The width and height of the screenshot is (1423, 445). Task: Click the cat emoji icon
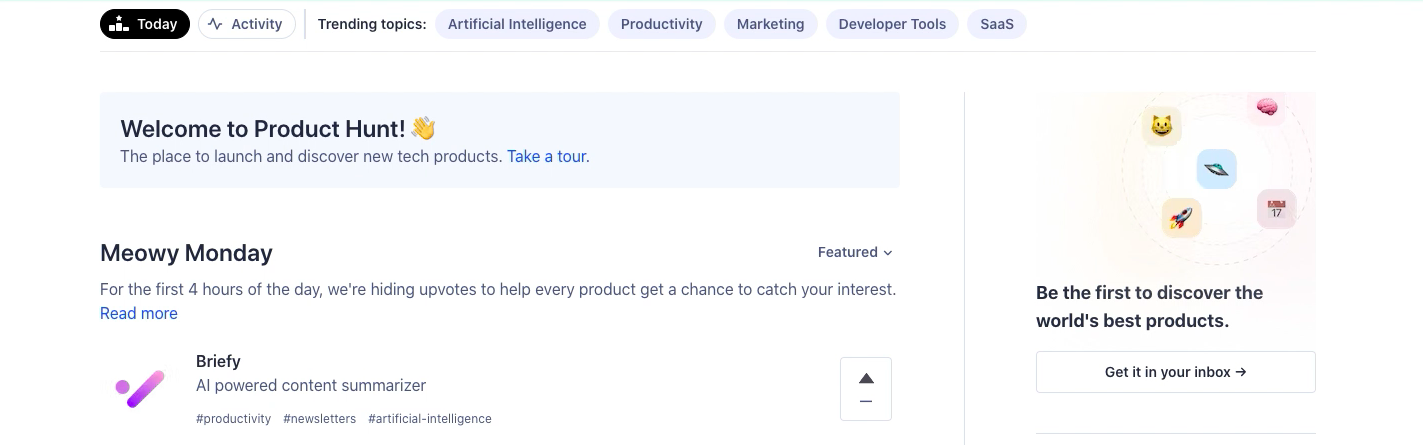point(1161,126)
